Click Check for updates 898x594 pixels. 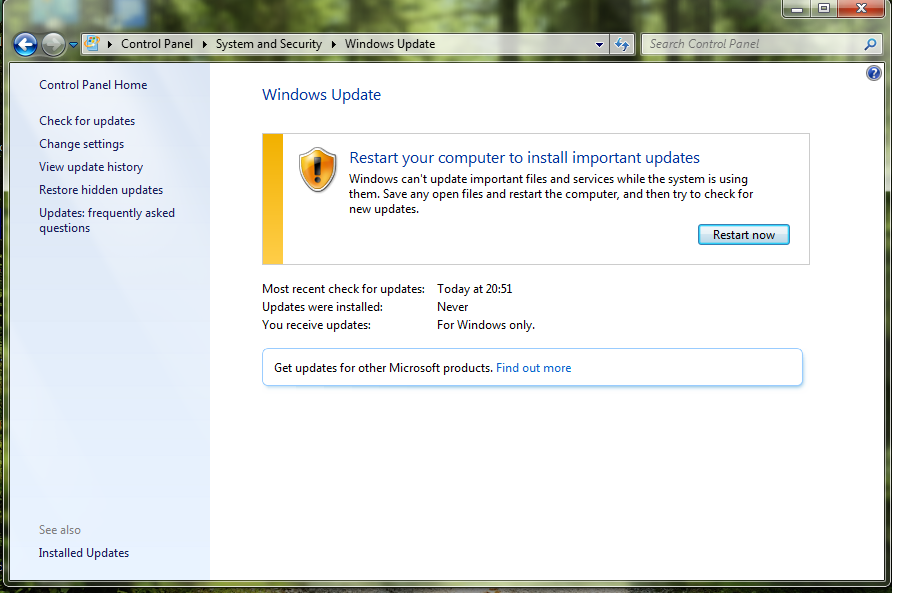point(87,121)
